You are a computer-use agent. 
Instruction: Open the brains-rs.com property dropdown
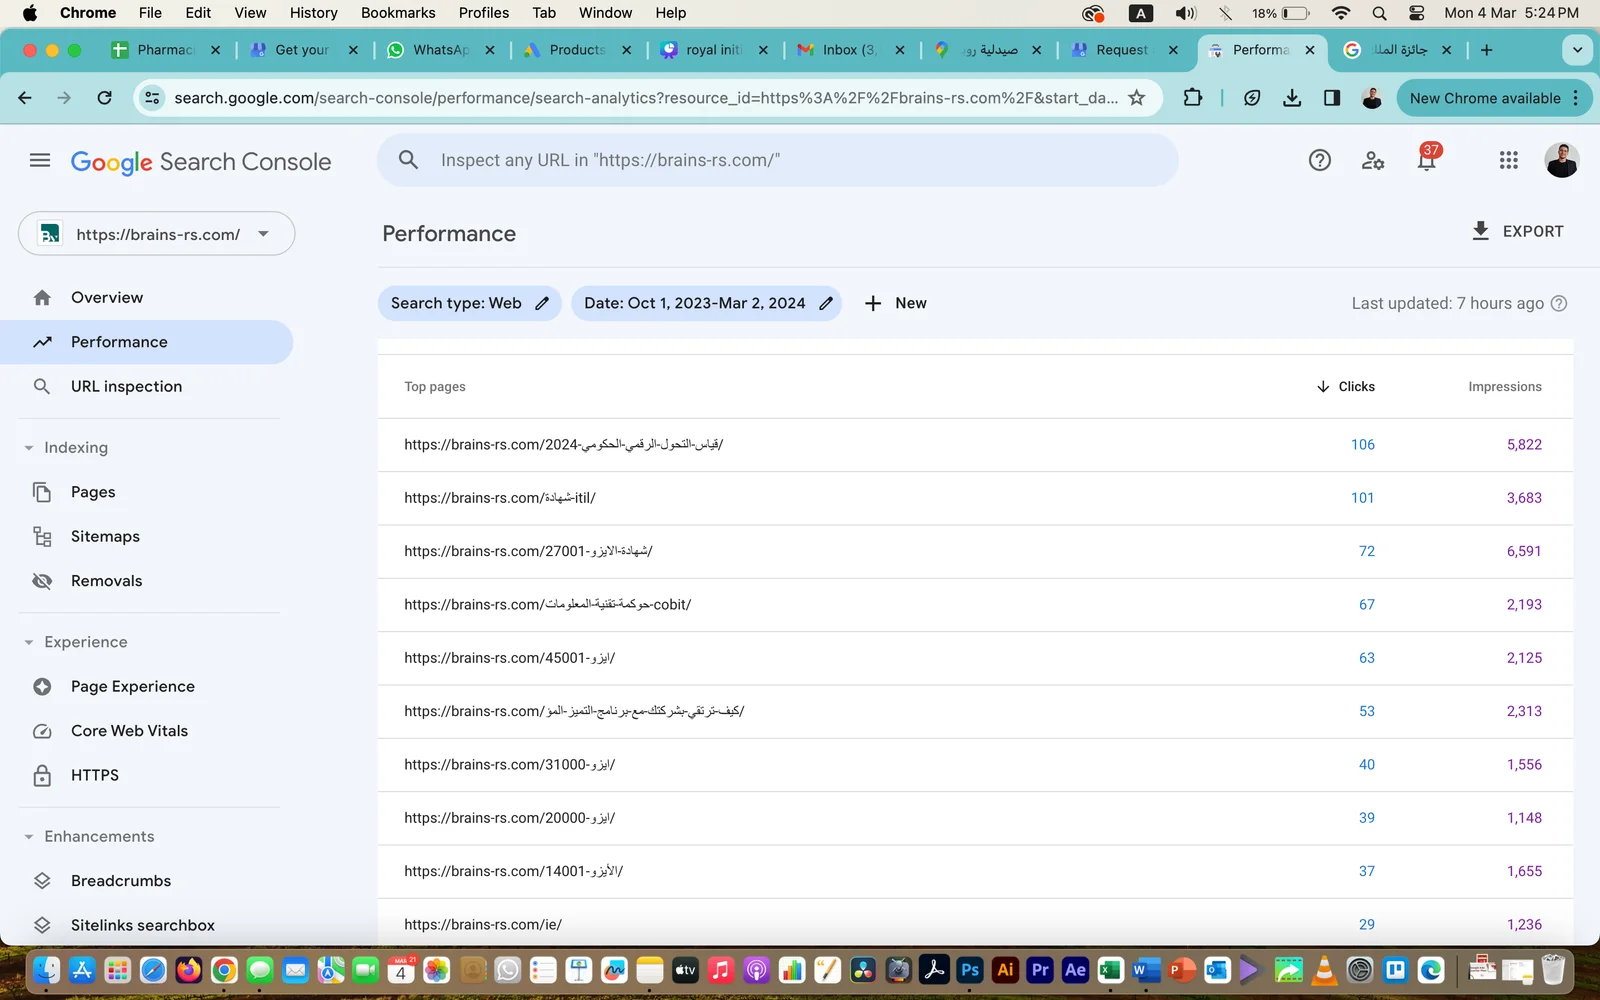point(157,234)
